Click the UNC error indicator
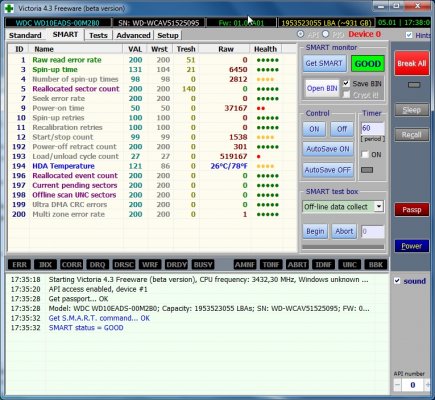Image resolution: width=435 pixels, height=400 pixels. tap(349, 265)
